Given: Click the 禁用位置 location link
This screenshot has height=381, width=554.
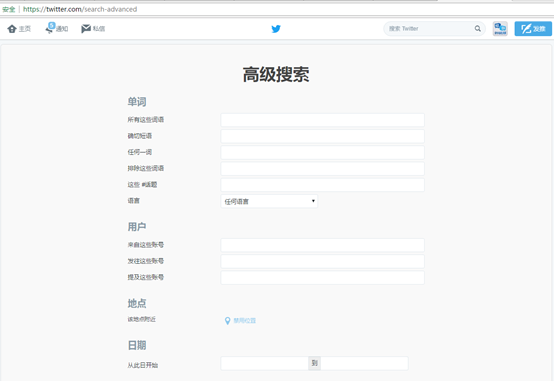Looking at the screenshot, I should point(244,321).
